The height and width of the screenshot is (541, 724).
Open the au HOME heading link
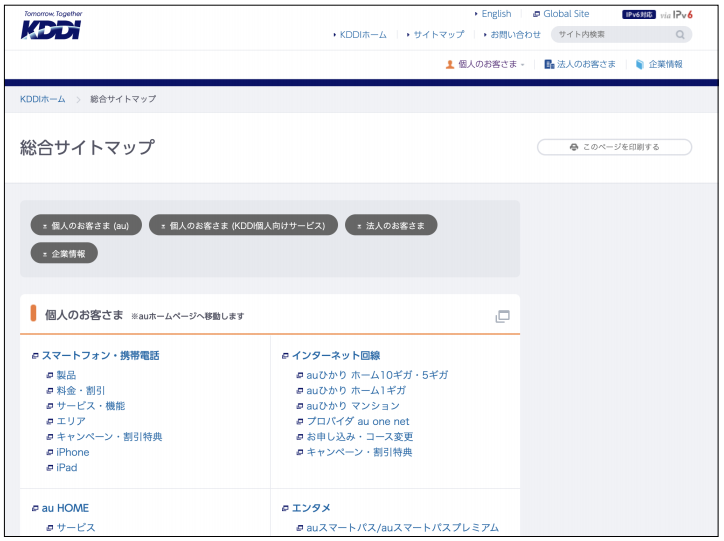coord(65,508)
